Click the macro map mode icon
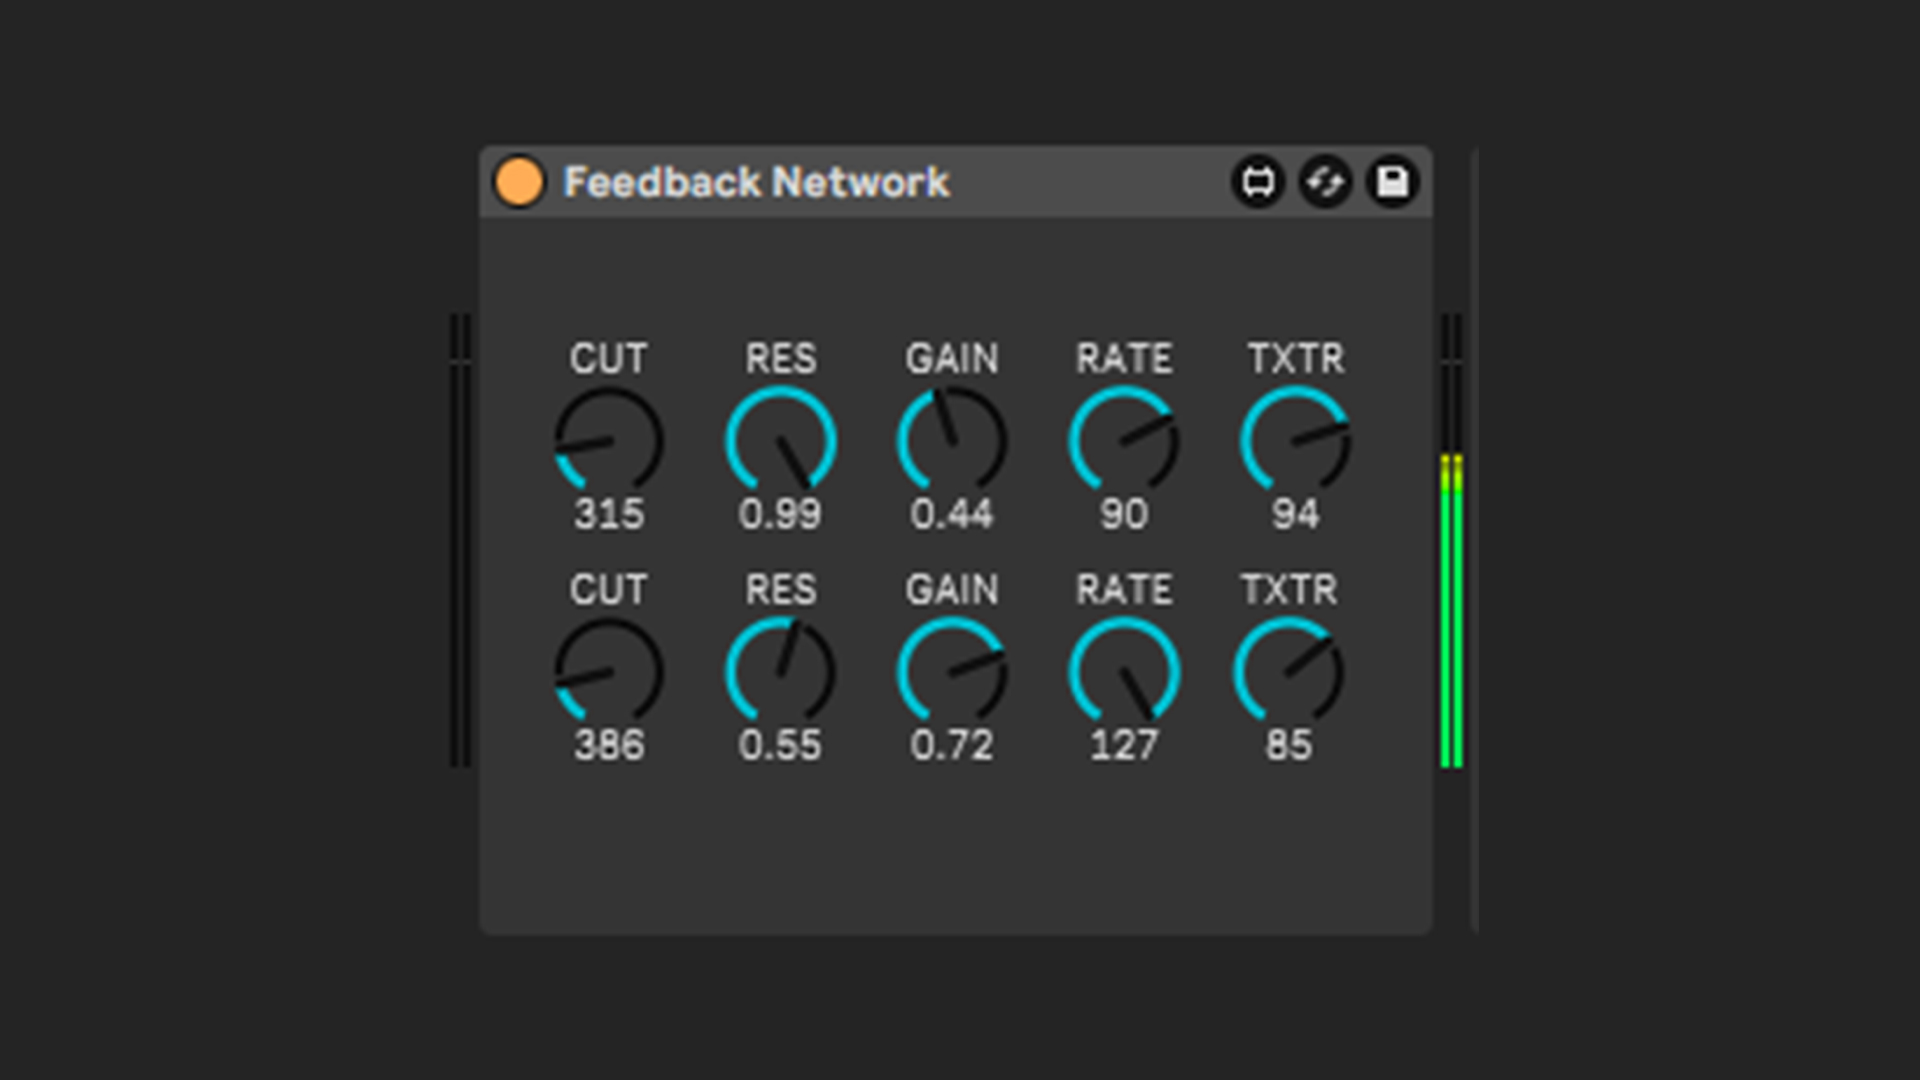1920x1080 pixels. point(1258,182)
